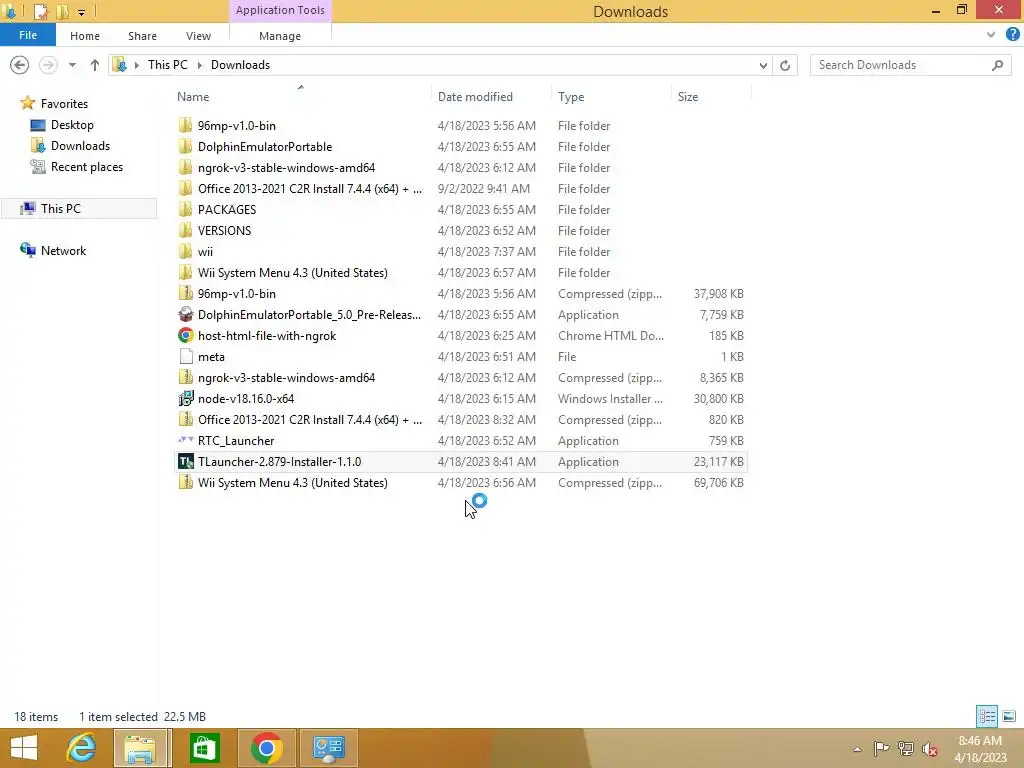Select Wii System Menu 4.3 zip file

tap(461, 483)
